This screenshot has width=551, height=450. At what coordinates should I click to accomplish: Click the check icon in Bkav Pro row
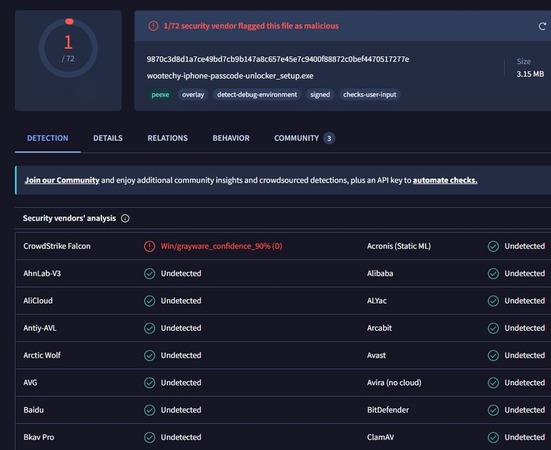click(149, 437)
